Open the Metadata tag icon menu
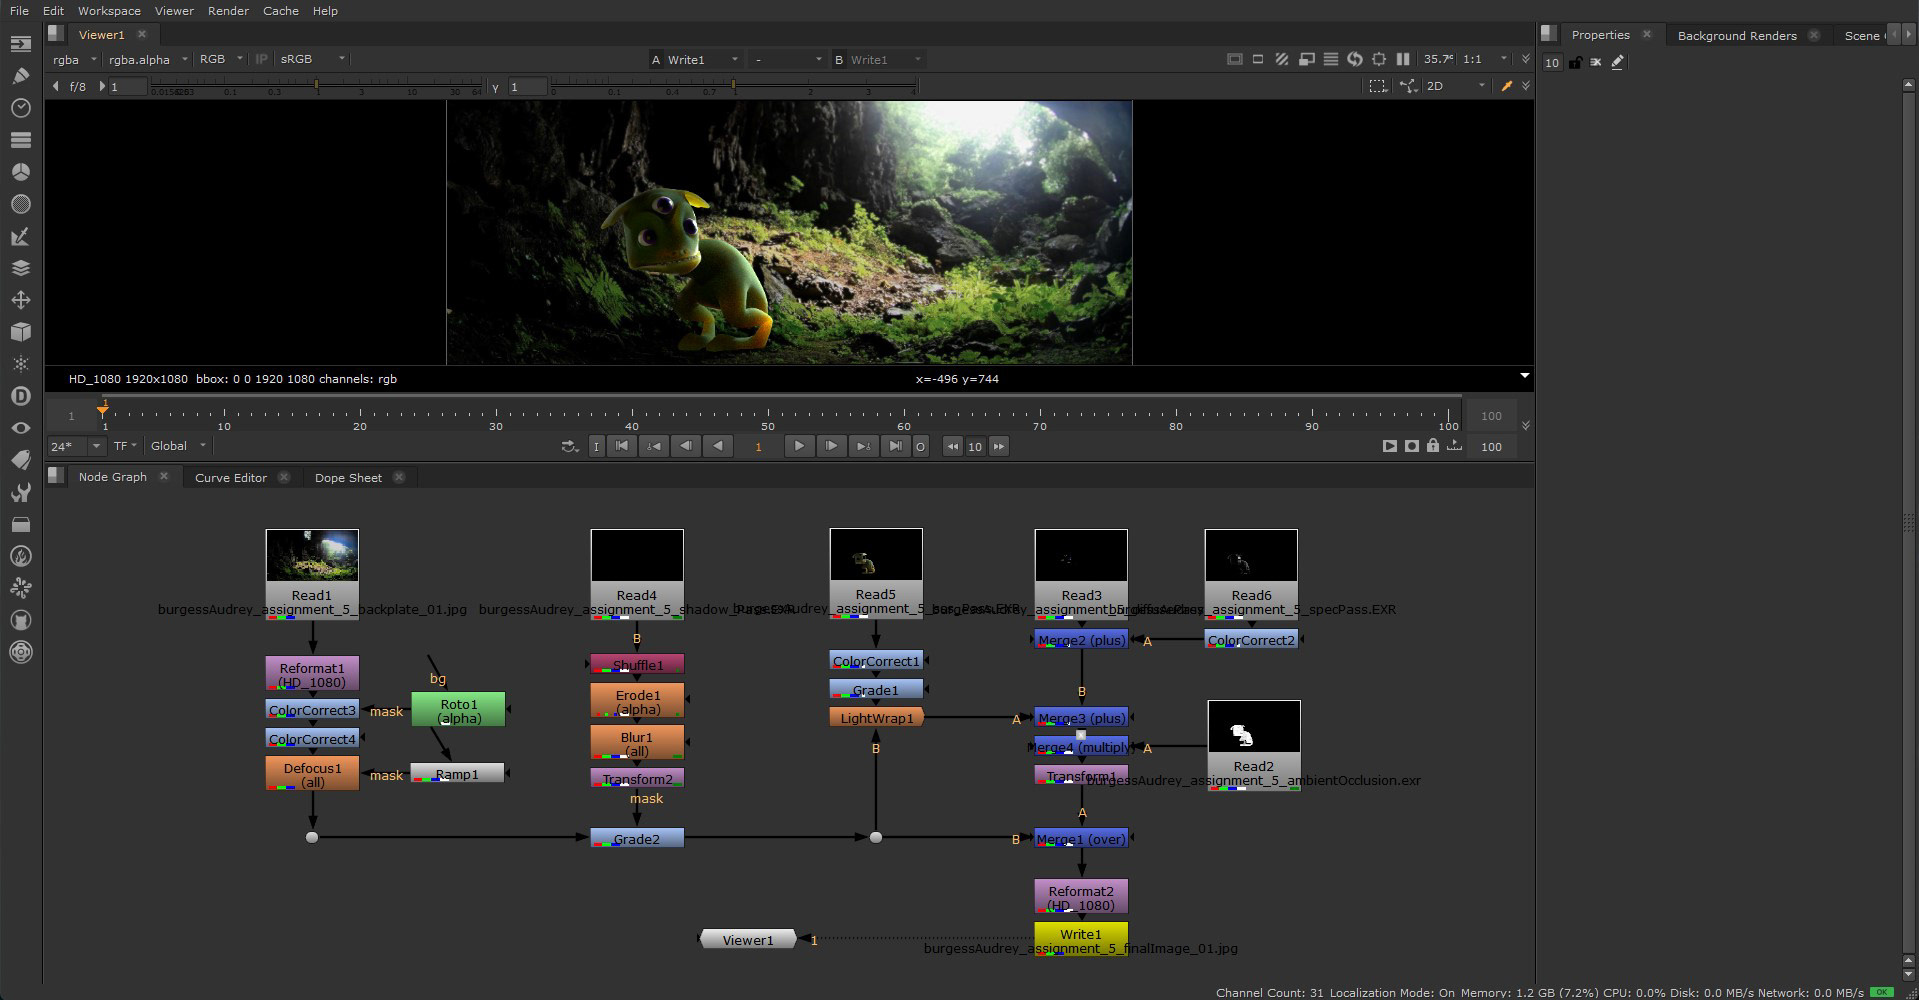Image resolution: width=1919 pixels, height=1000 pixels. (x=21, y=460)
